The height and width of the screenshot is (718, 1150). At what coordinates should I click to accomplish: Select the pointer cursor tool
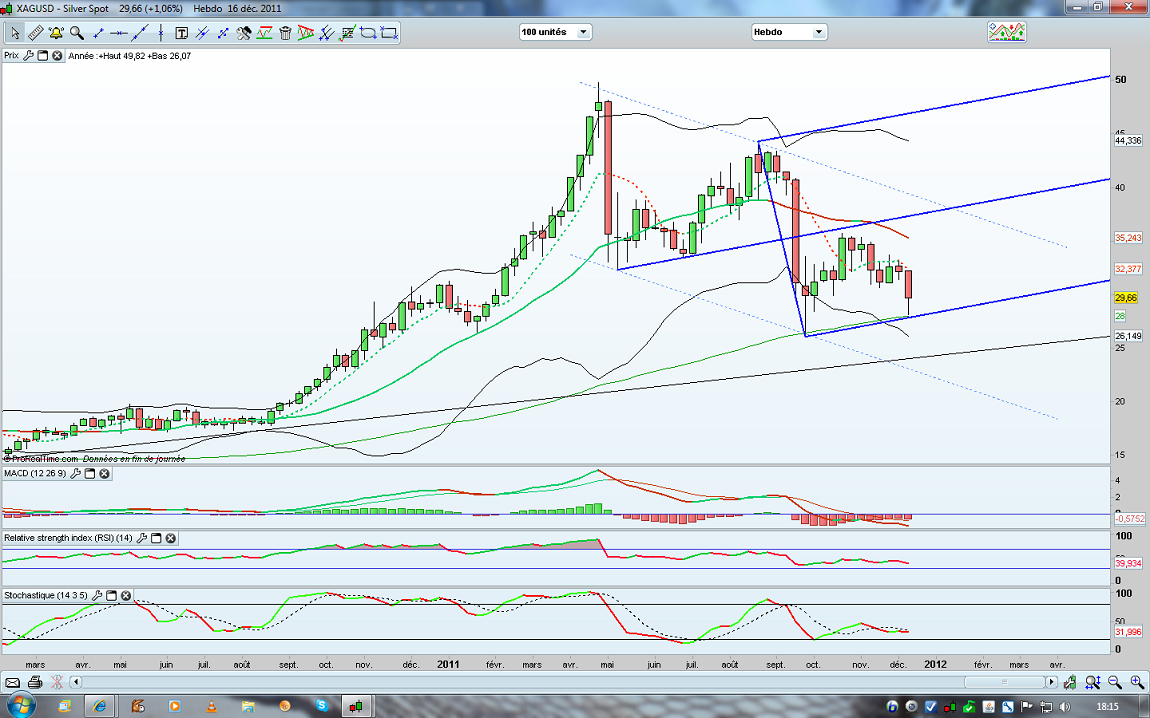15,33
